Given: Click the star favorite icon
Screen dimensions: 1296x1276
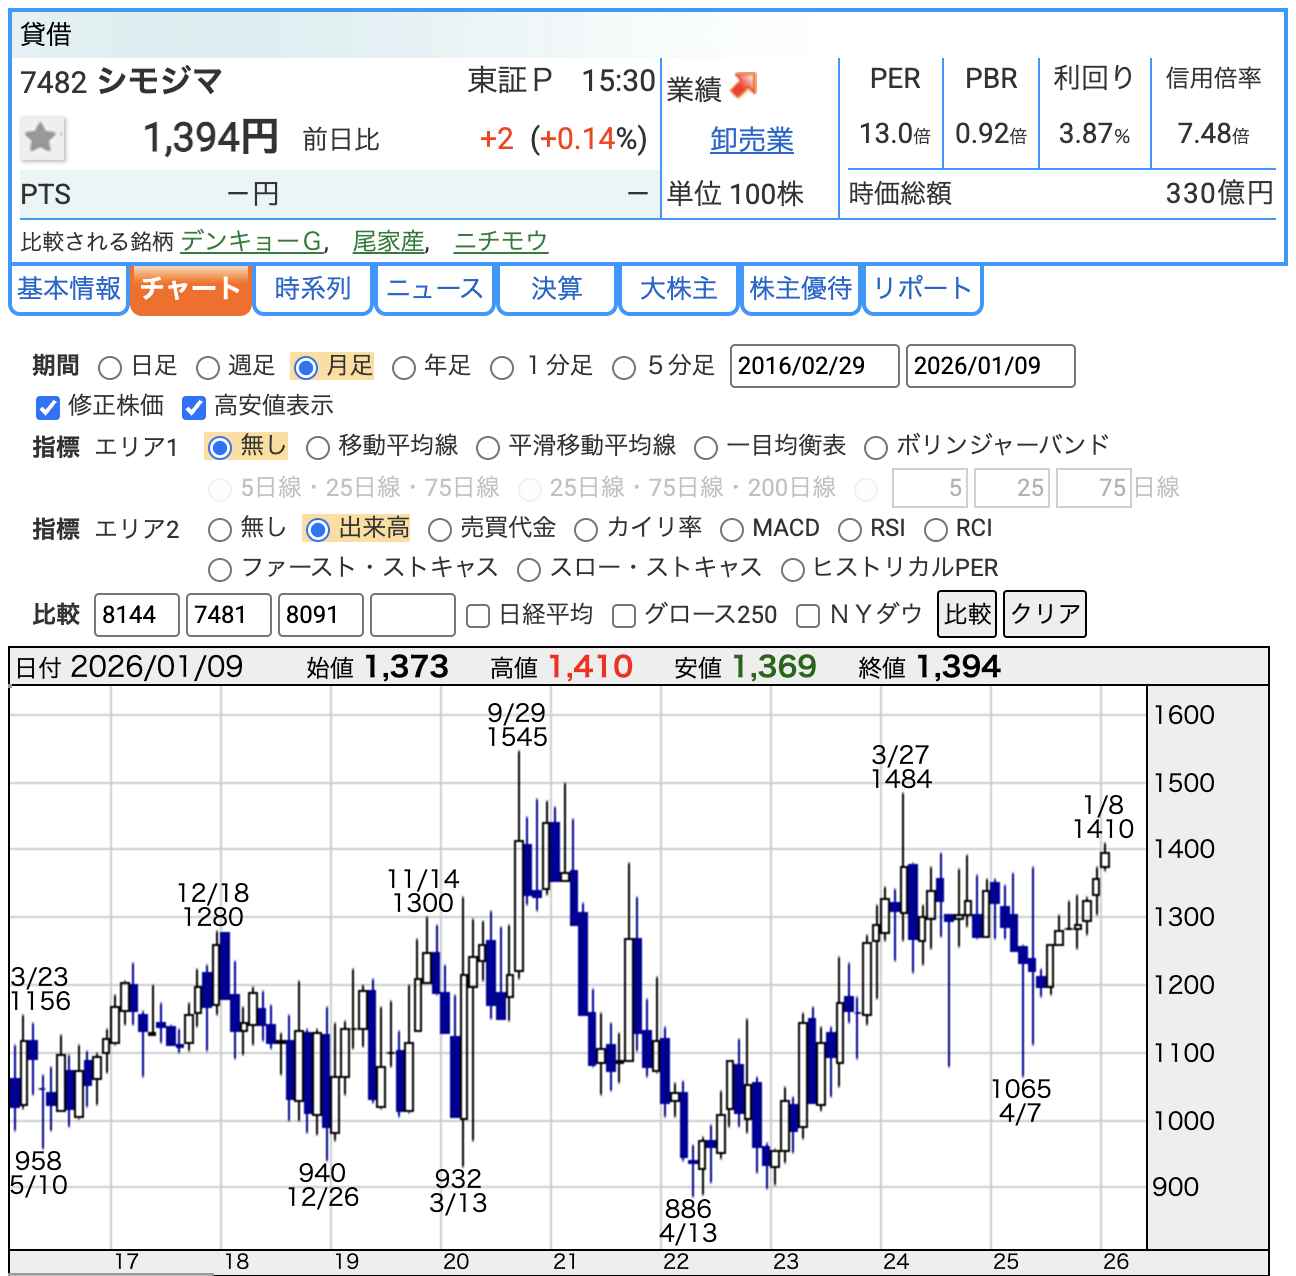Looking at the screenshot, I should click(42, 138).
